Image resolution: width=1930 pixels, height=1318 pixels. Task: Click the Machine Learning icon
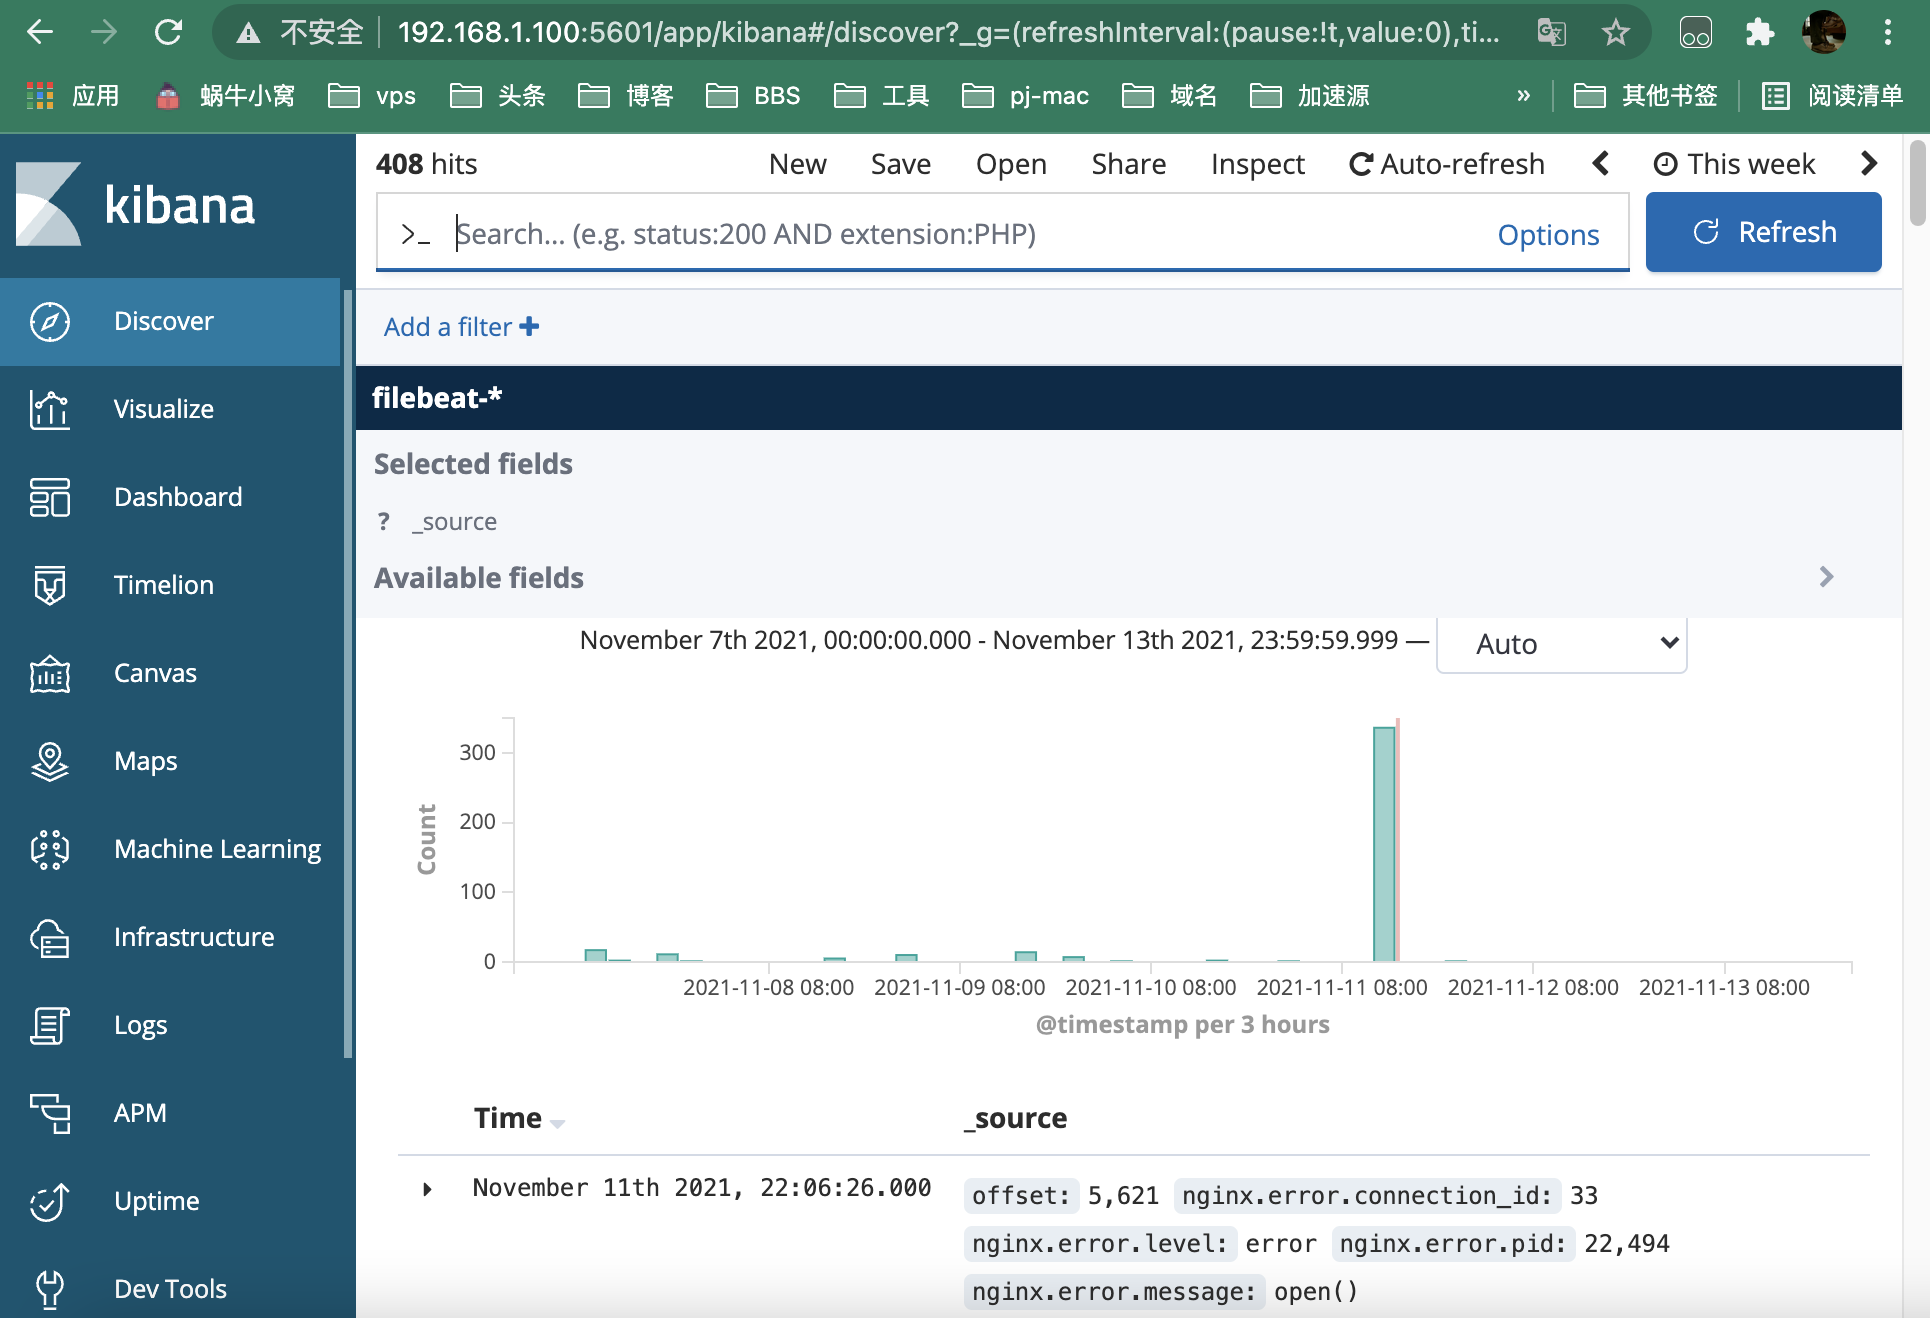pyautogui.click(x=49, y=849)
